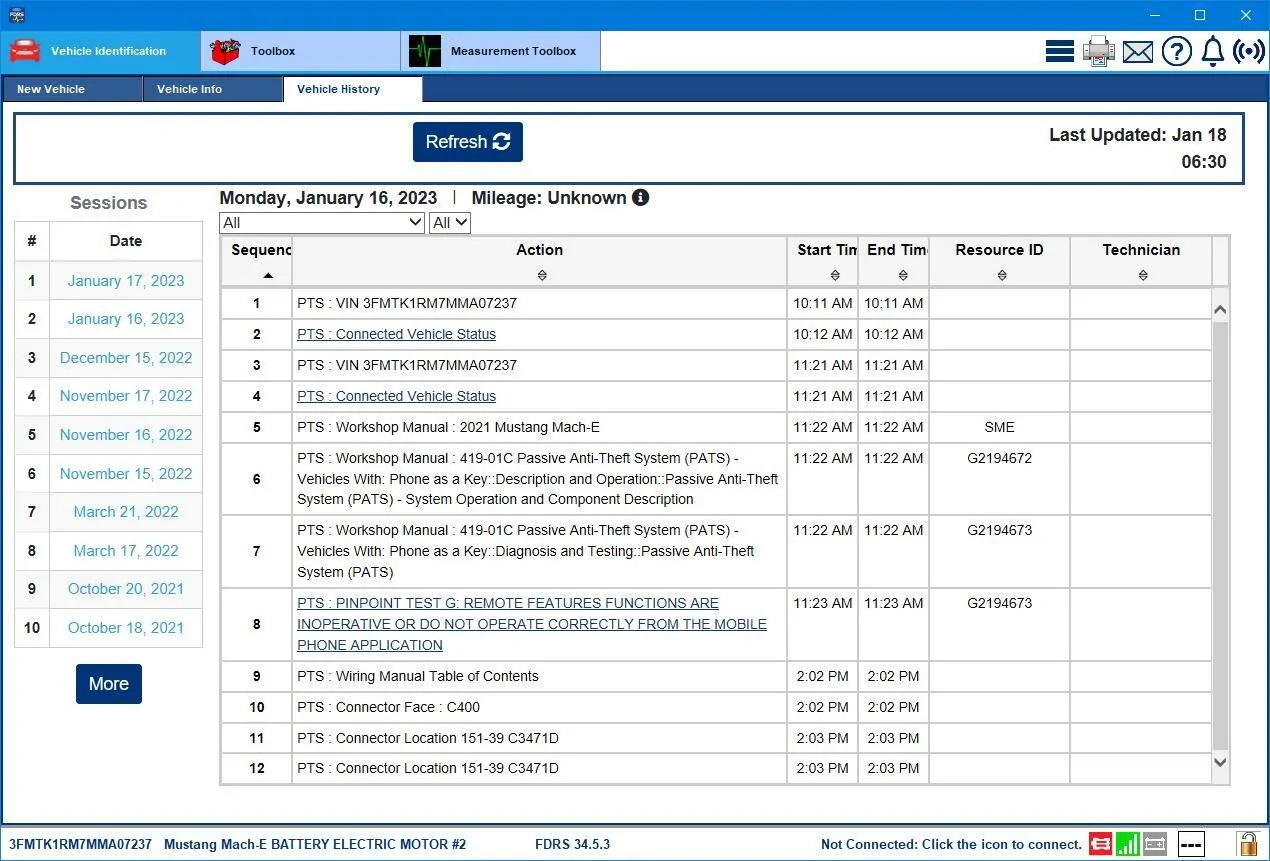Viewport: 1270px width, 861px height.
Task: Open PINPOINT TEST G link
Action: tap(532, 624)
